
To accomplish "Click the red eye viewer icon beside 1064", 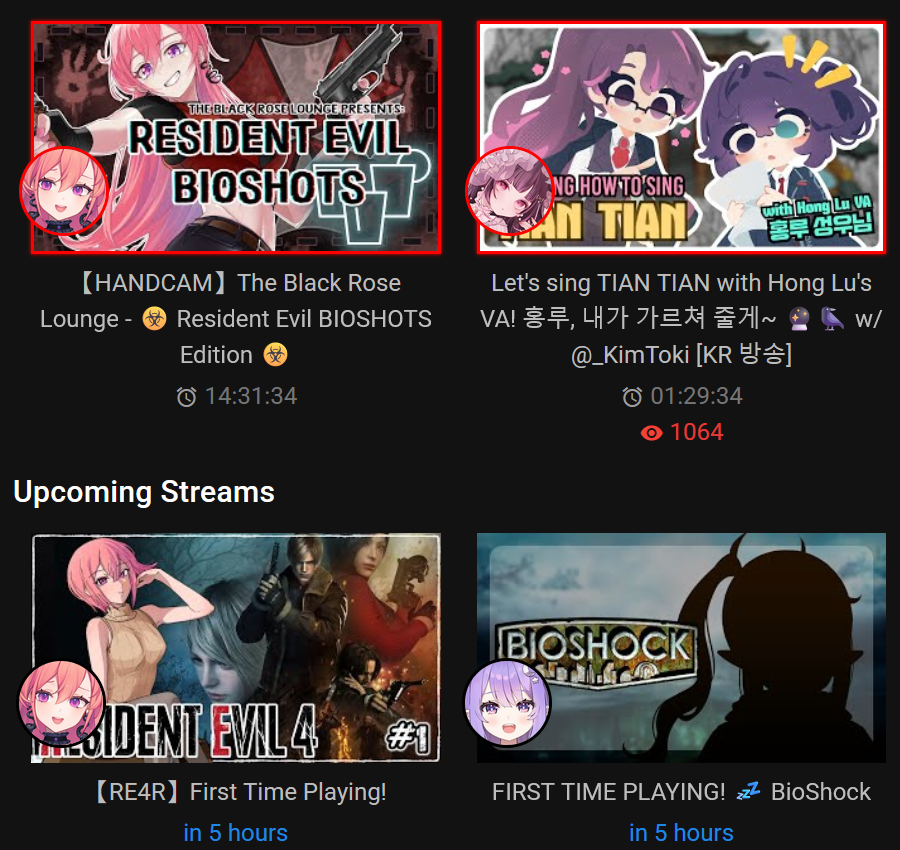I will pyautogui.click(x=651, y=433).
